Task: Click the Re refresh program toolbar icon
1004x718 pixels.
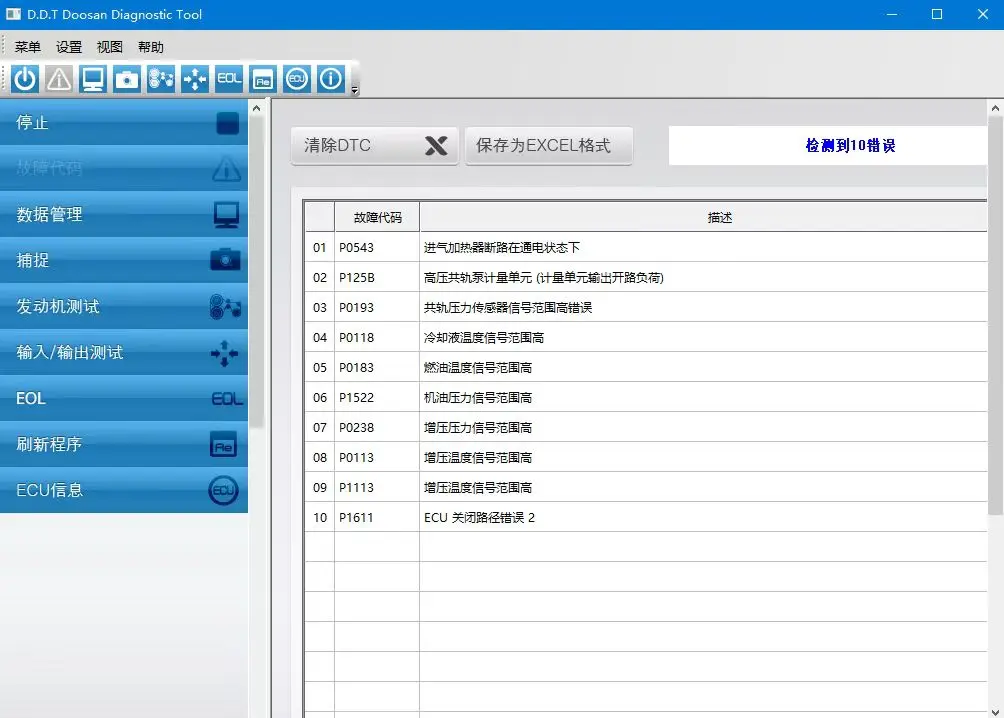Action: [263, 79]
